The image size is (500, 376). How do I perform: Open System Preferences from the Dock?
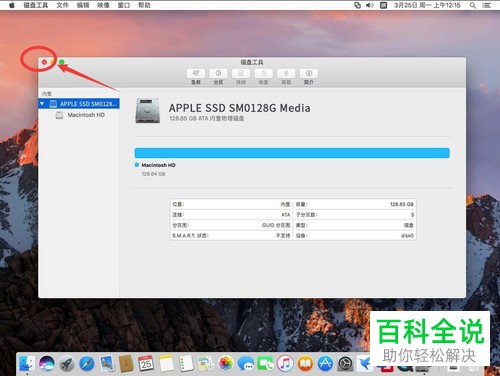(x=345, y=363)
